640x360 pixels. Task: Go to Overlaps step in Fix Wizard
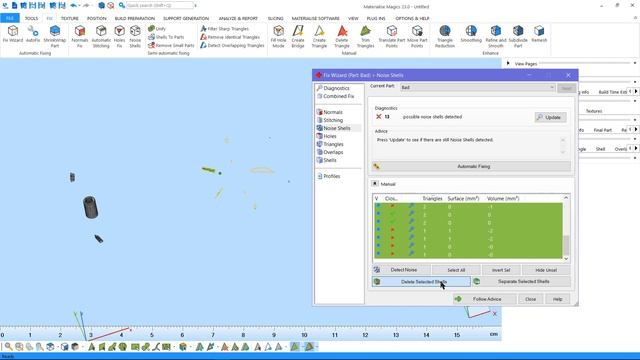tap(330, 152)
